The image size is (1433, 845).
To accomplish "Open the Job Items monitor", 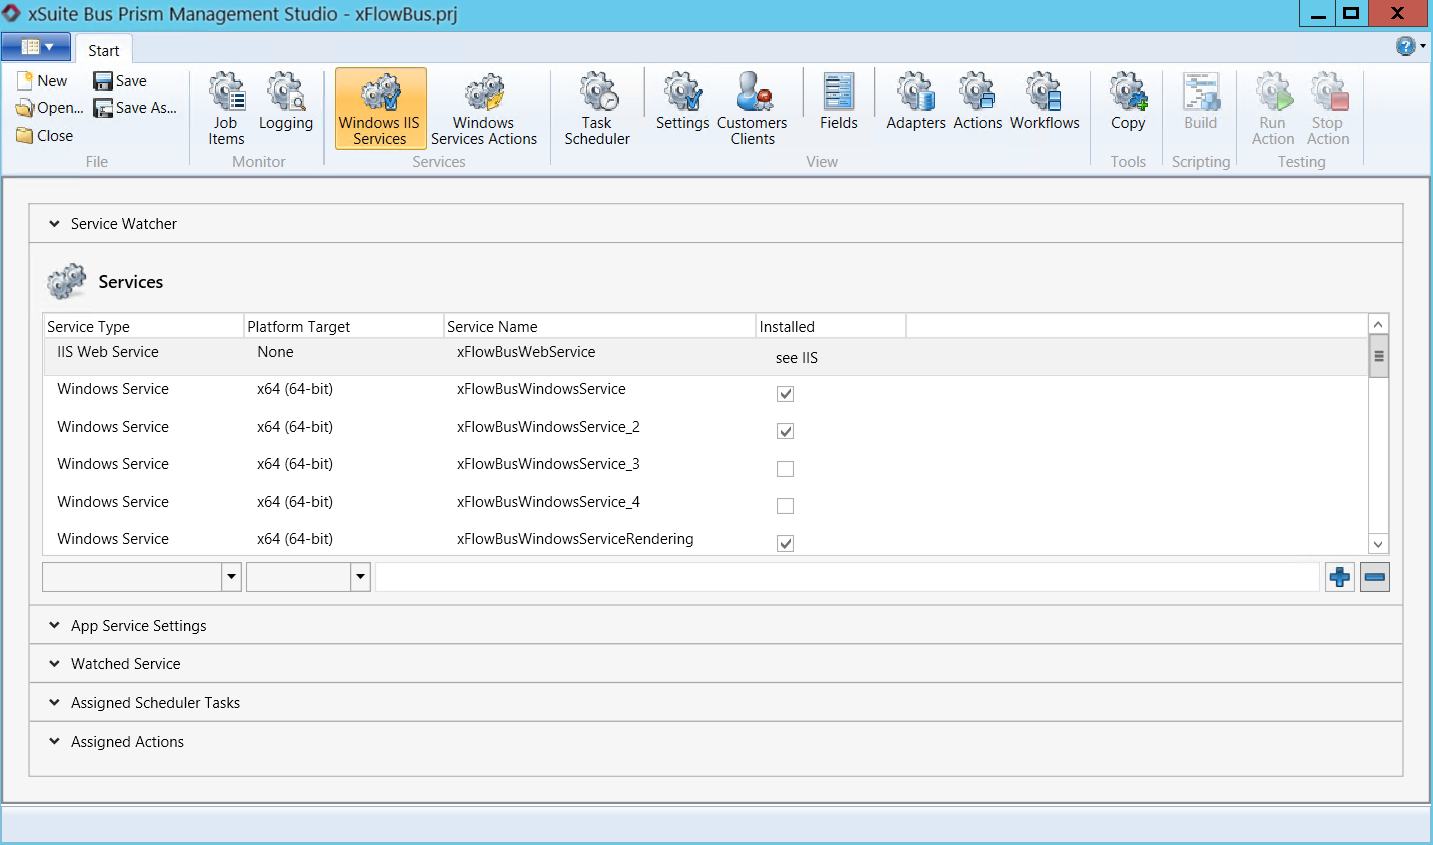I will point(226,108).
